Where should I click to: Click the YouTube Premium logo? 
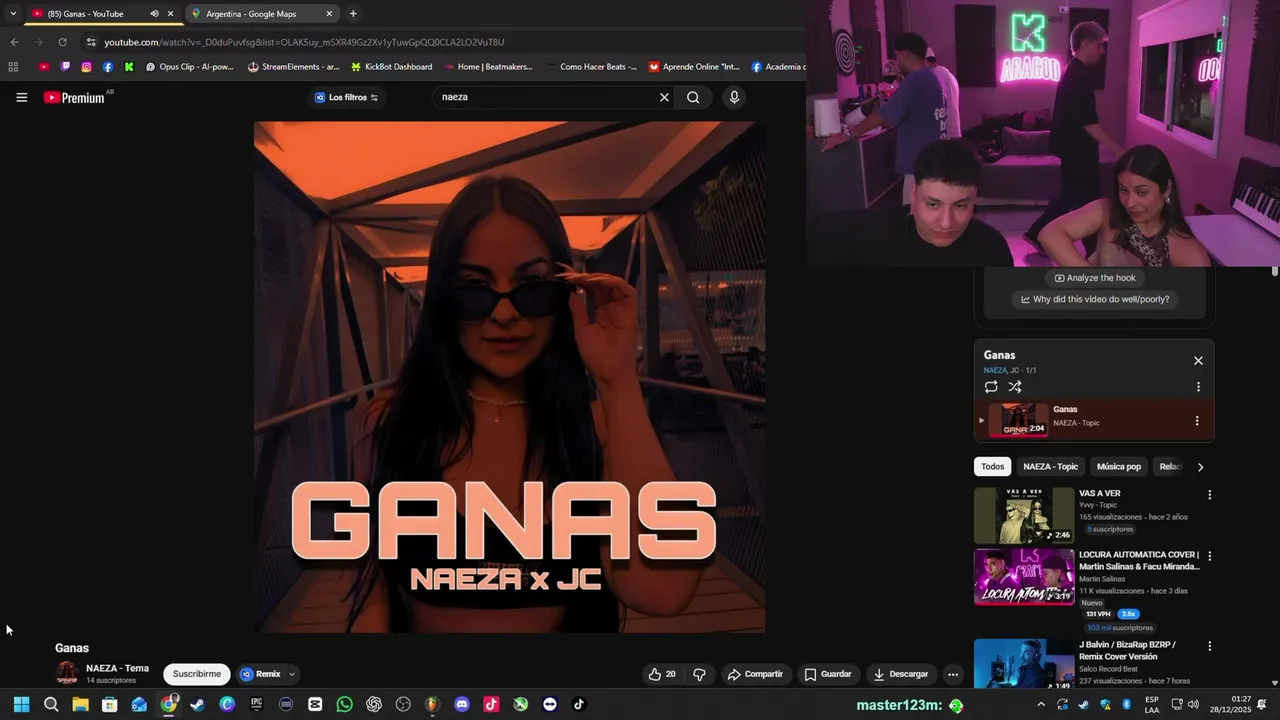(74, 97)
